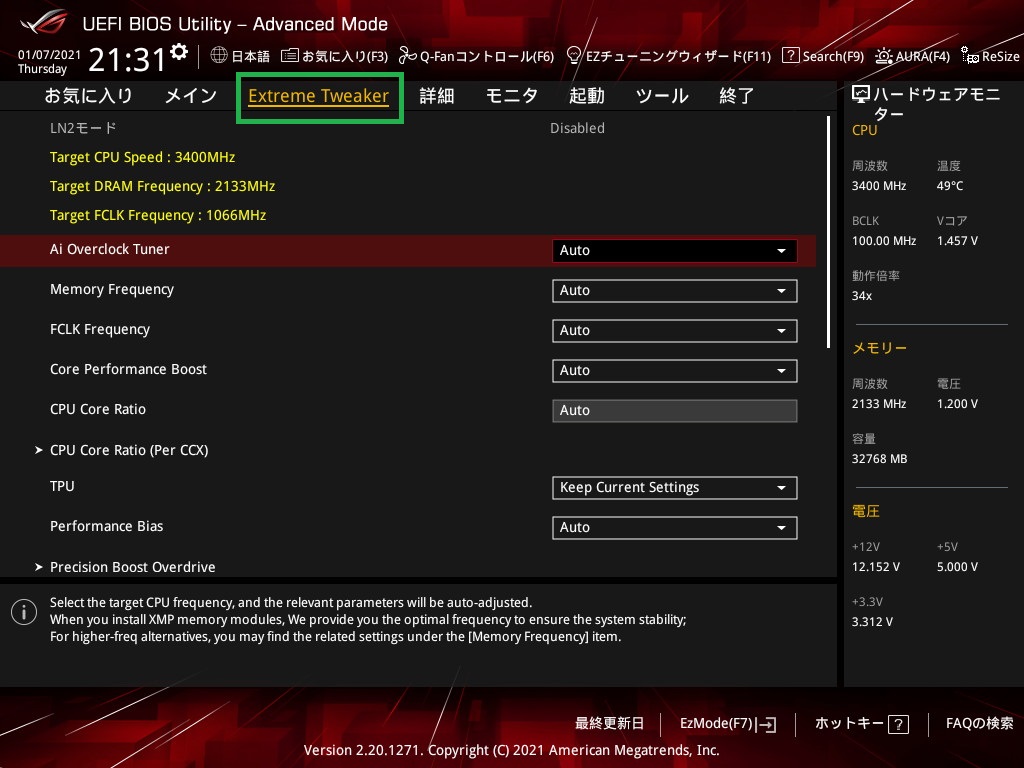Open the 終了 tab
Viewport: 1024px width, 768px height.
point(737,96)
